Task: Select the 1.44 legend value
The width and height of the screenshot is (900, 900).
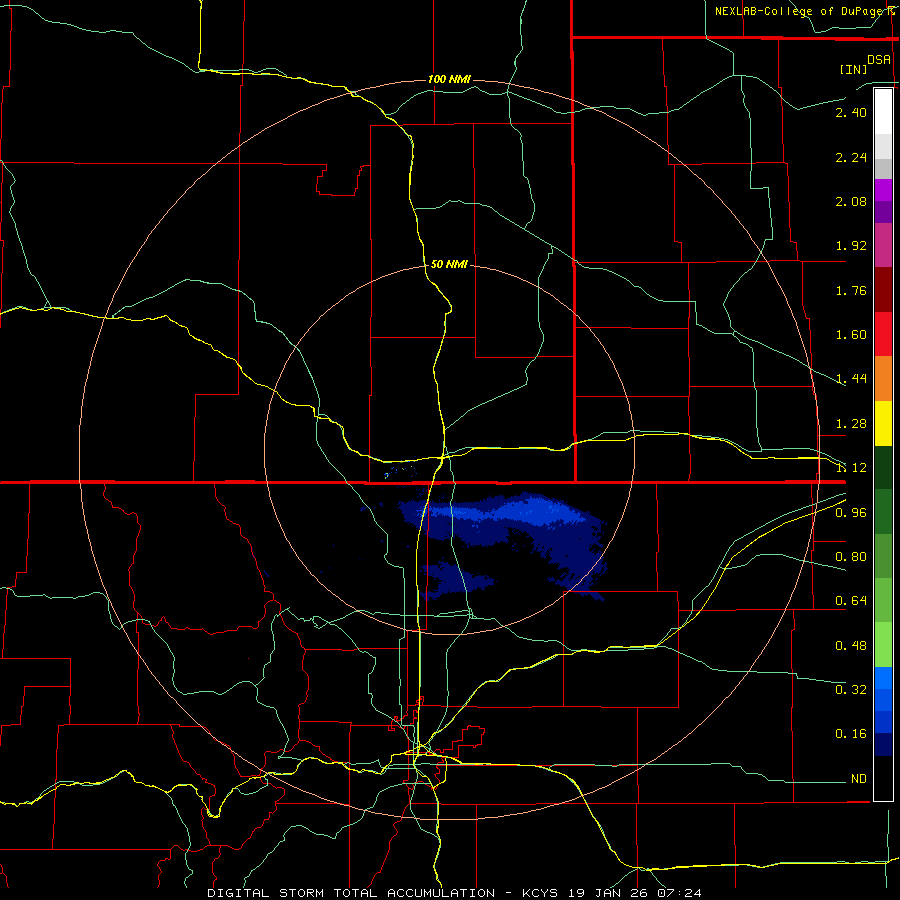Action: click(x=851, y=379)
